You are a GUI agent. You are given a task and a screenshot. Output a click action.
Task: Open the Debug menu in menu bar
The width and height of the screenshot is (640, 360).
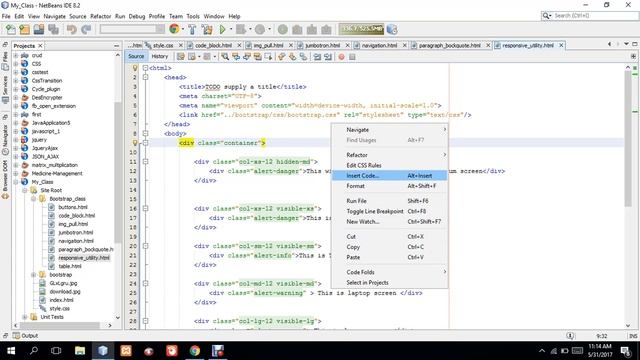pyautogui.click(x=137, y=16)
